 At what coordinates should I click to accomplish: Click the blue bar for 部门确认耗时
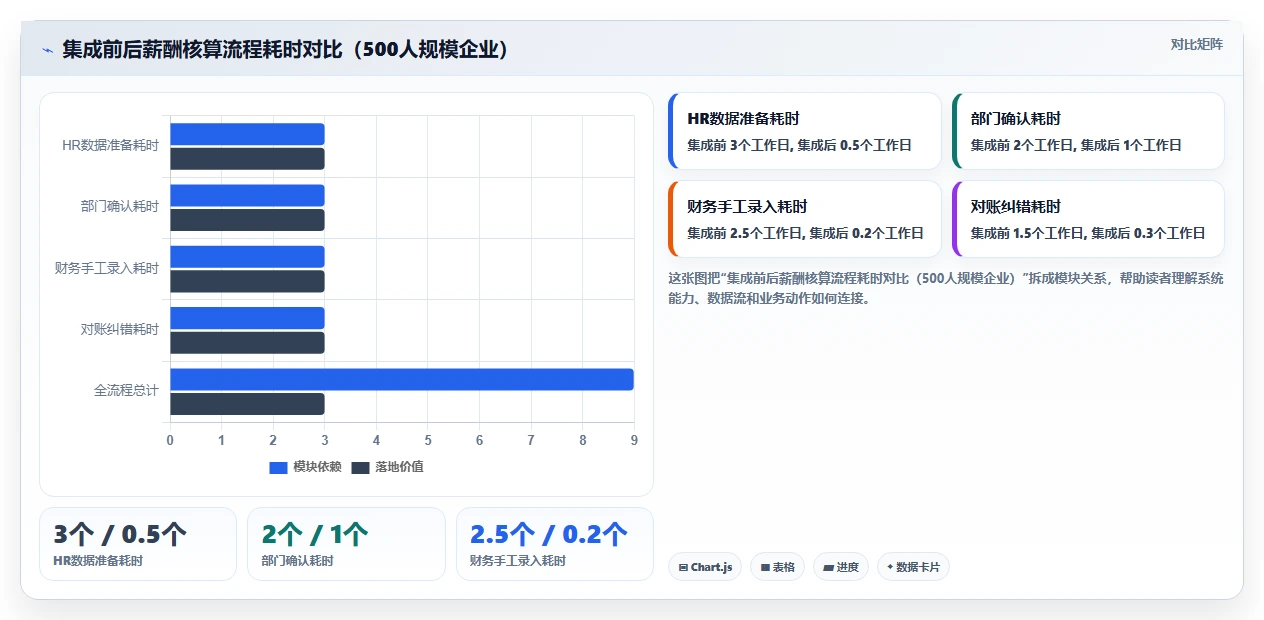point(247,195)
